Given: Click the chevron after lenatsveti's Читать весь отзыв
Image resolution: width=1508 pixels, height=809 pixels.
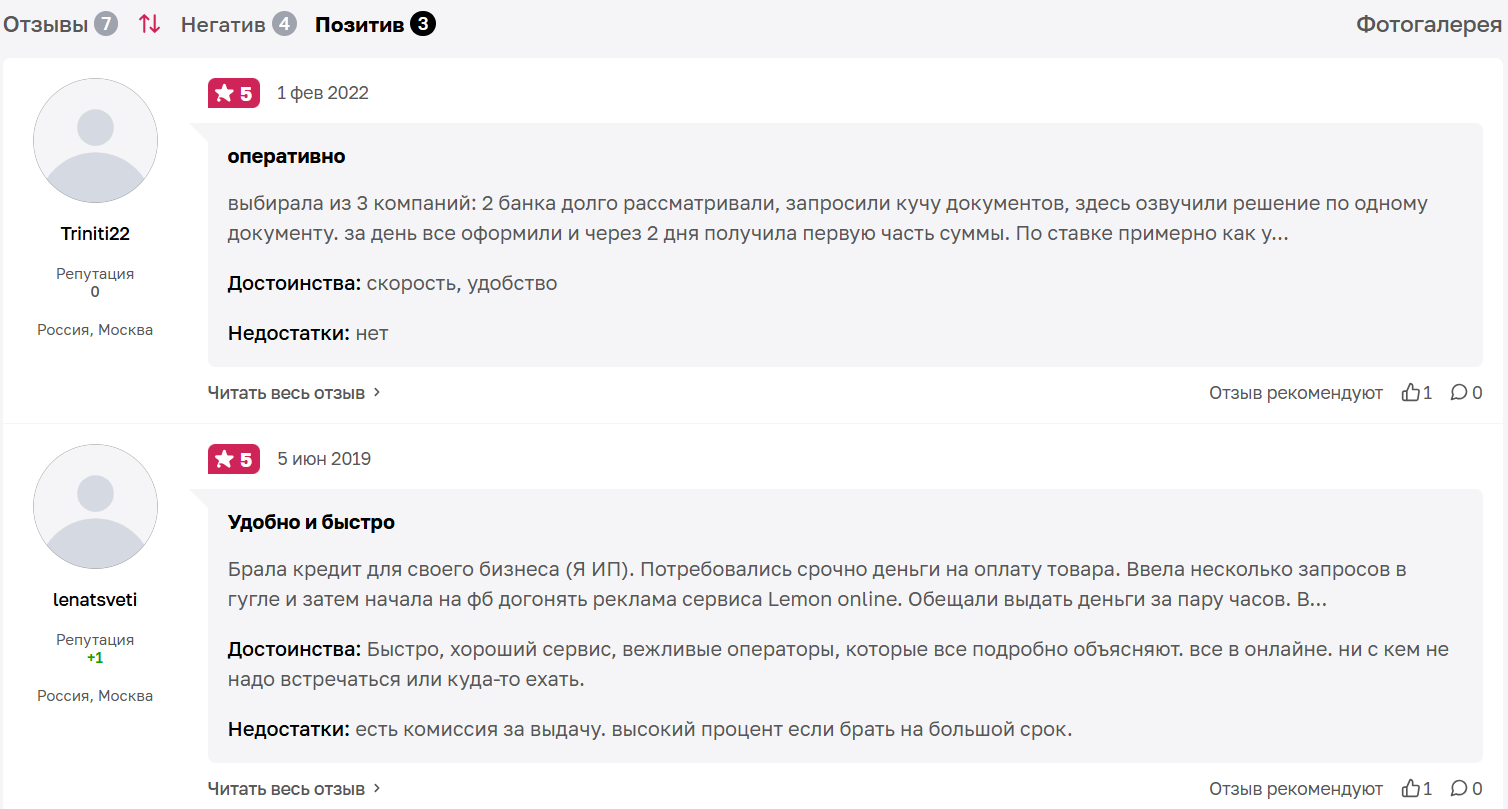Looking at the screenshot, I should (377, 789).
